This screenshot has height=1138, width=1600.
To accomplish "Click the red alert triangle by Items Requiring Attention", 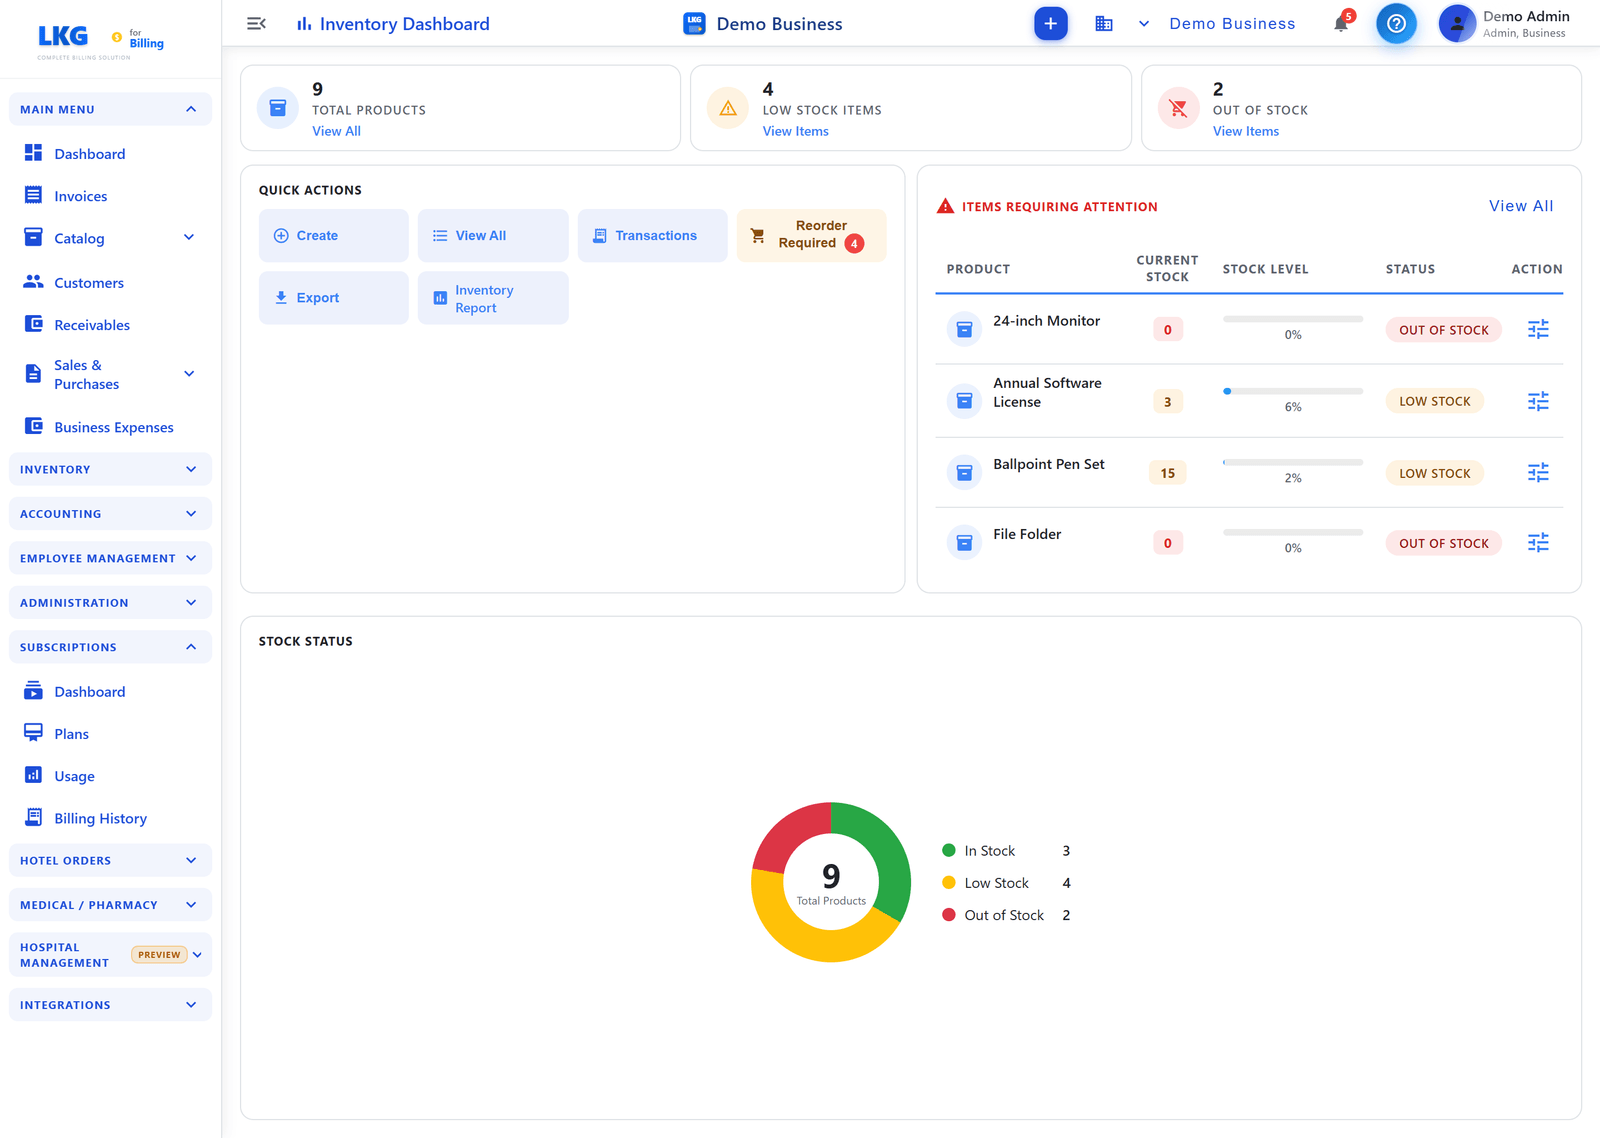I will coord(945,206).
